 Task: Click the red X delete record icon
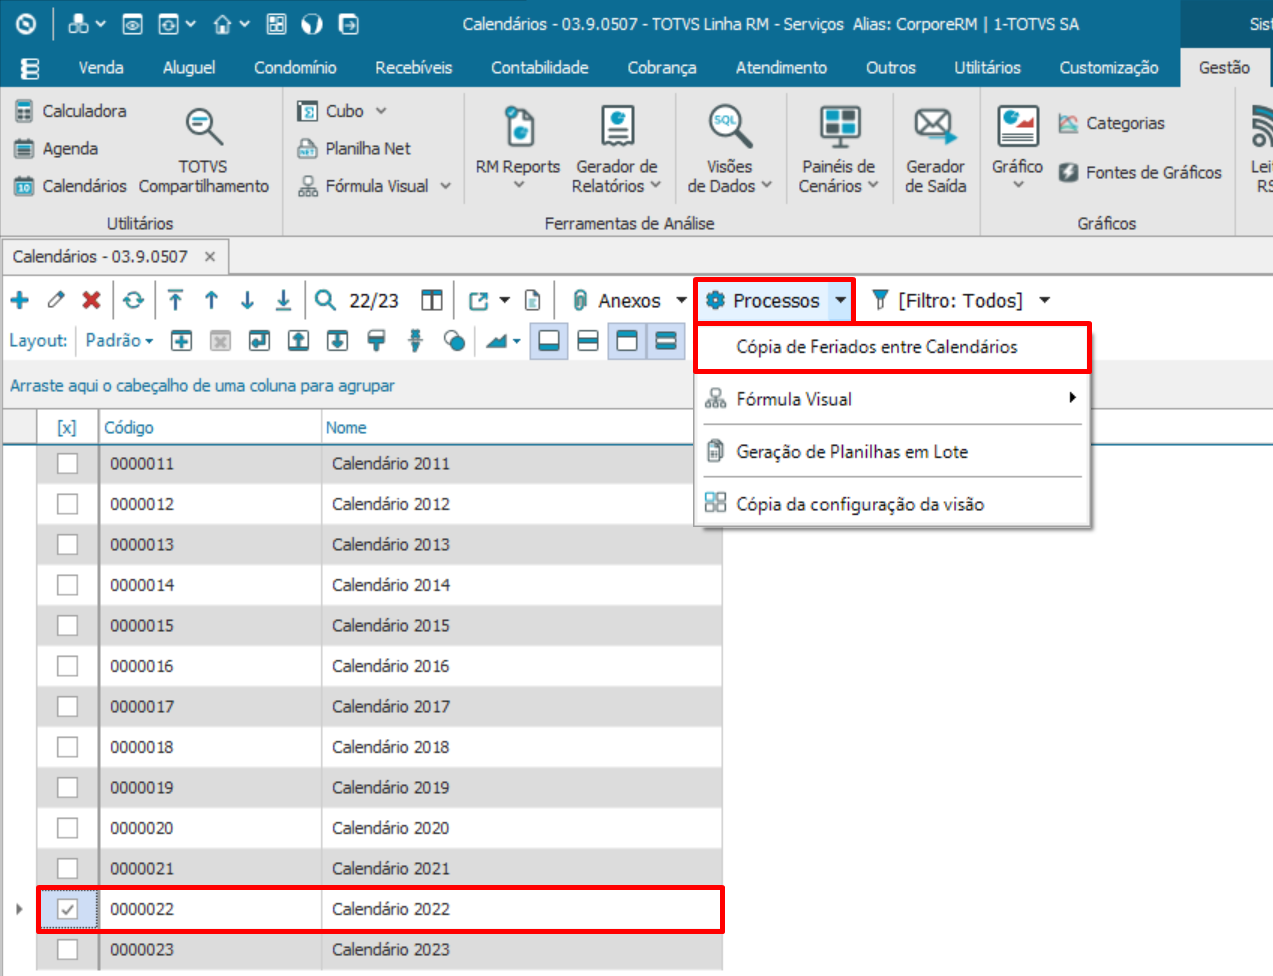(91, 300)
